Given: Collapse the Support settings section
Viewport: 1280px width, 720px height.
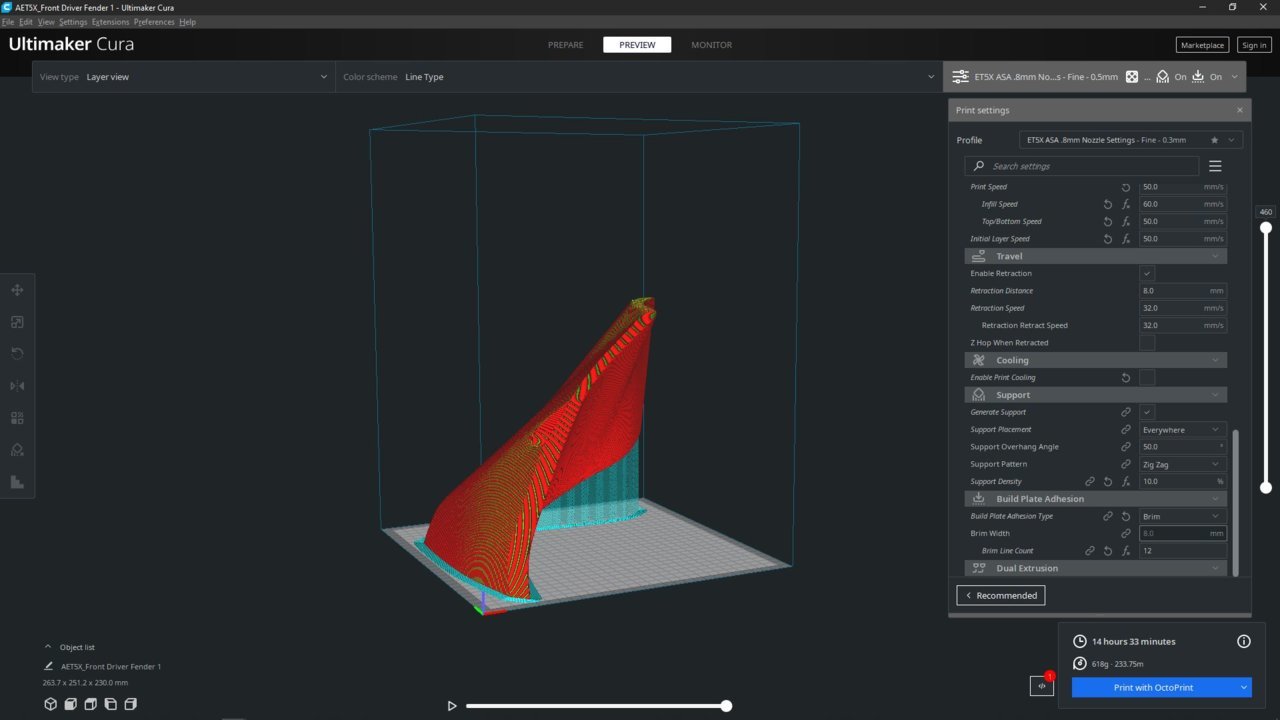Looking at the screenshot, I should (1095, 395).
